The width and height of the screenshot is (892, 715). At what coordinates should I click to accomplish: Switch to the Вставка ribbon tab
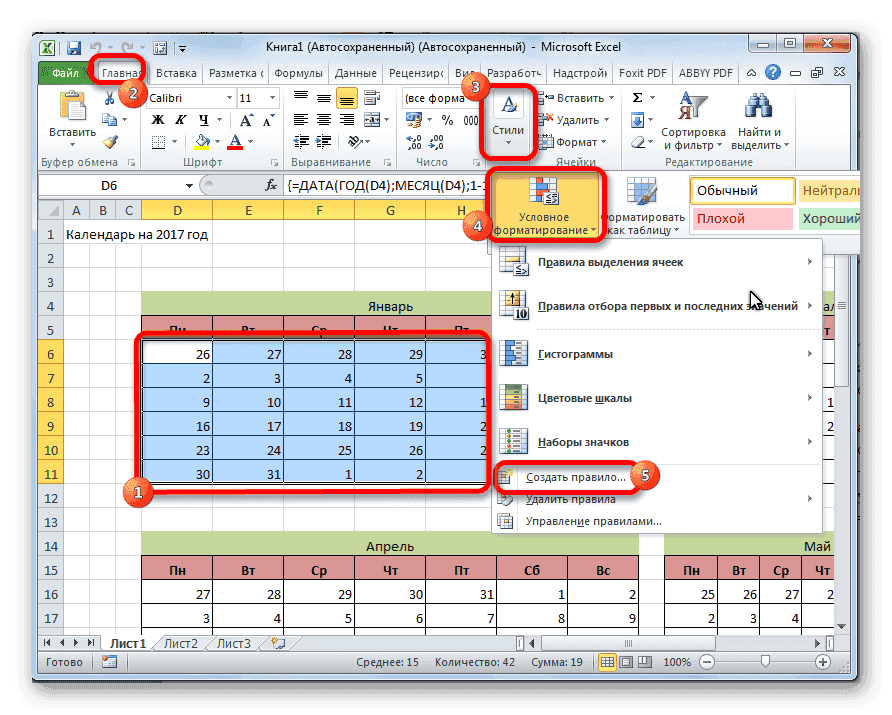(x=175, y=72)
